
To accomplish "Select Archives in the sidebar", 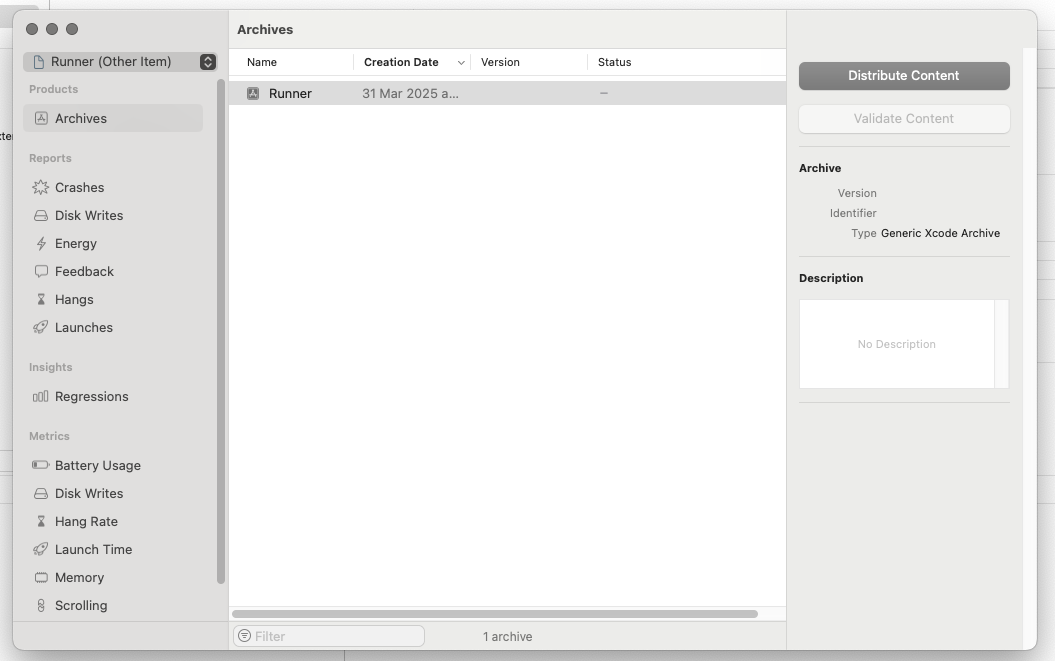I will [x=81, y=118].
